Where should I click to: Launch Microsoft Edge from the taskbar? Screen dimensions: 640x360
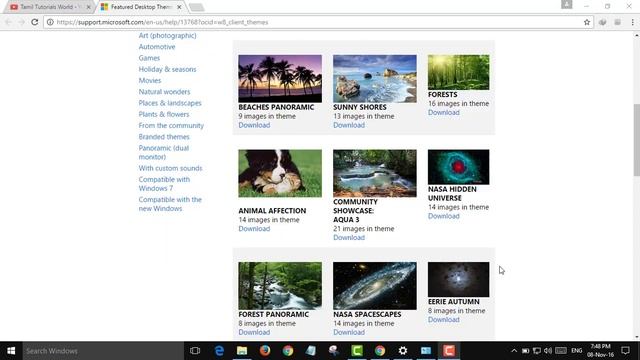(219, 351)
